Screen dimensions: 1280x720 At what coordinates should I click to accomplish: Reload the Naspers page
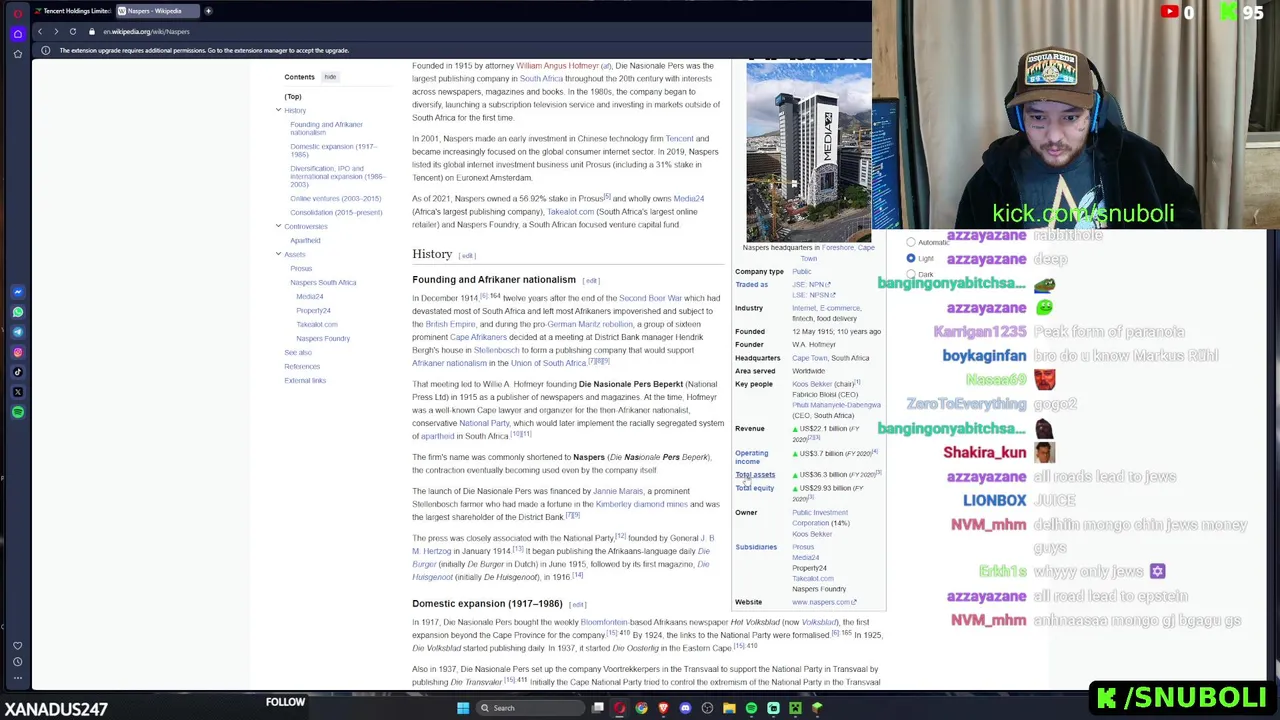tap(73, 31)
